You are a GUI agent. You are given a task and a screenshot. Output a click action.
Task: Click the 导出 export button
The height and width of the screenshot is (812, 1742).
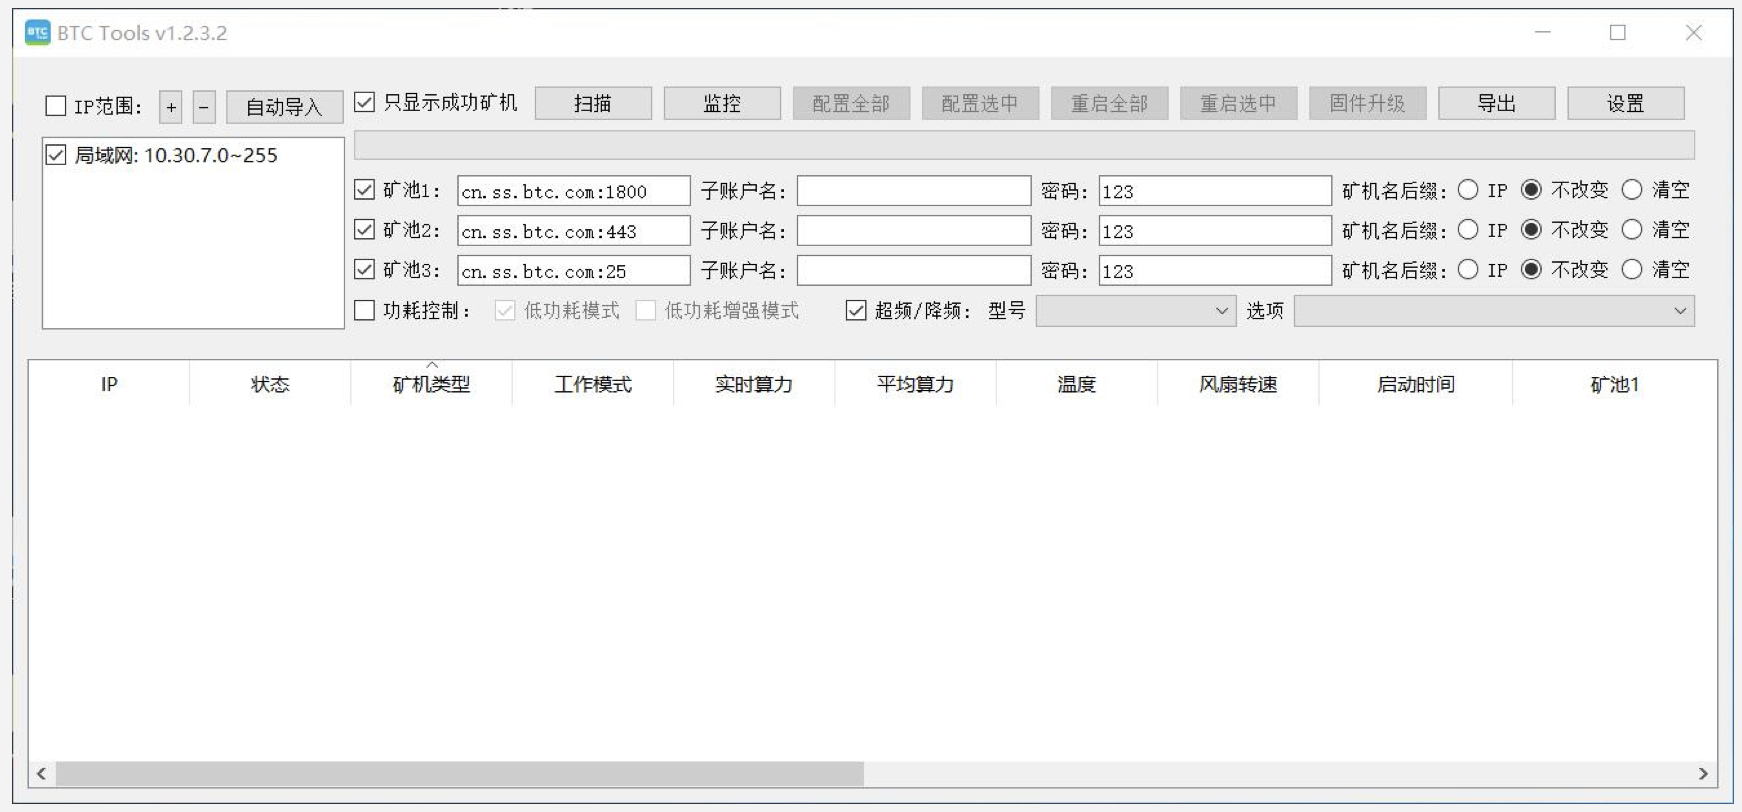(x=1497, y=103)
